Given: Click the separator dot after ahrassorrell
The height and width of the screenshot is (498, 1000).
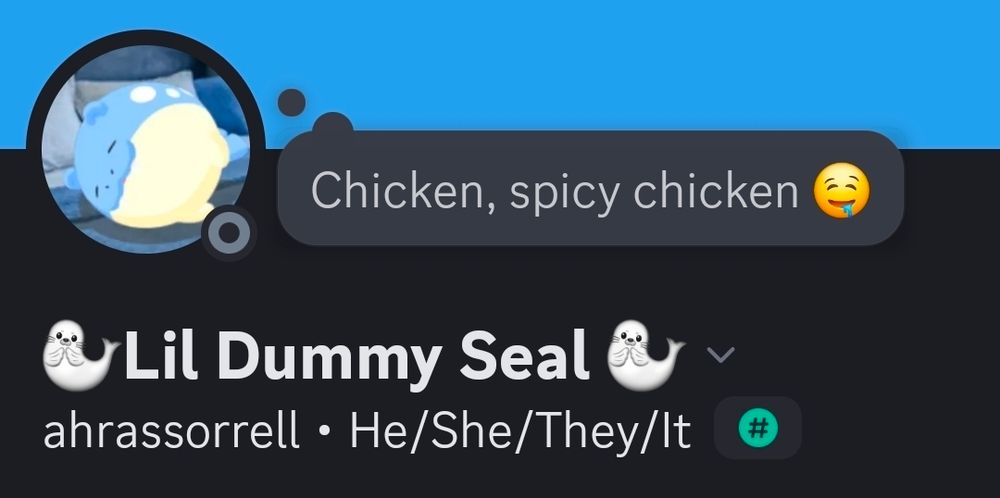Looking at the screenshot, I should pos(324,432).
